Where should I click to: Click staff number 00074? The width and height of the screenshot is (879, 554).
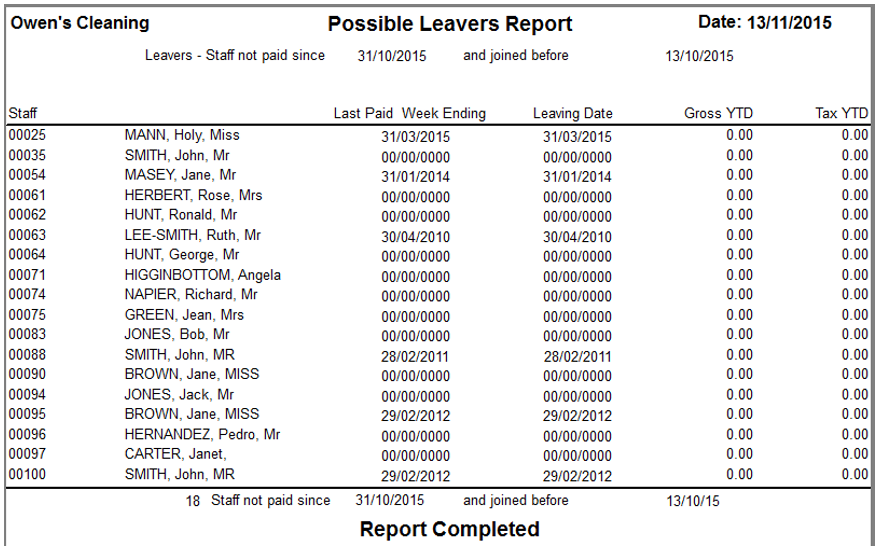(27, 295)
